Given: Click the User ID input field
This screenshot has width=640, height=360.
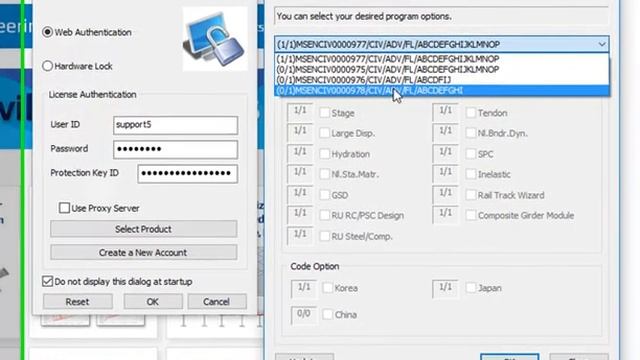Looking at the screenshot, I should 176,125.
